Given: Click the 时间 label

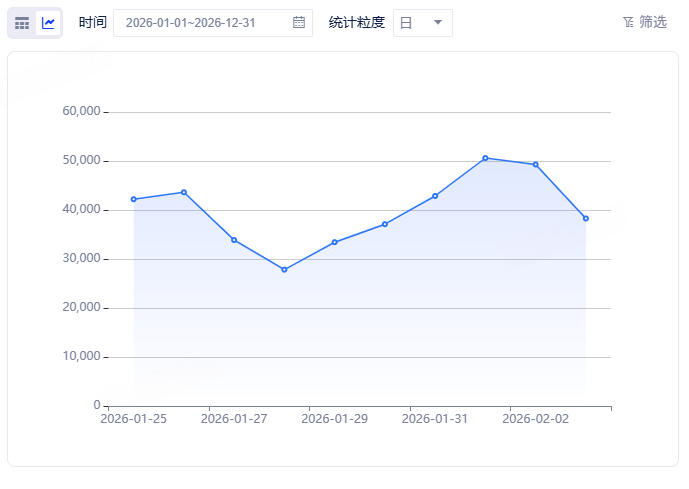Looking at the screenshot, I should (x=93, y=22).
